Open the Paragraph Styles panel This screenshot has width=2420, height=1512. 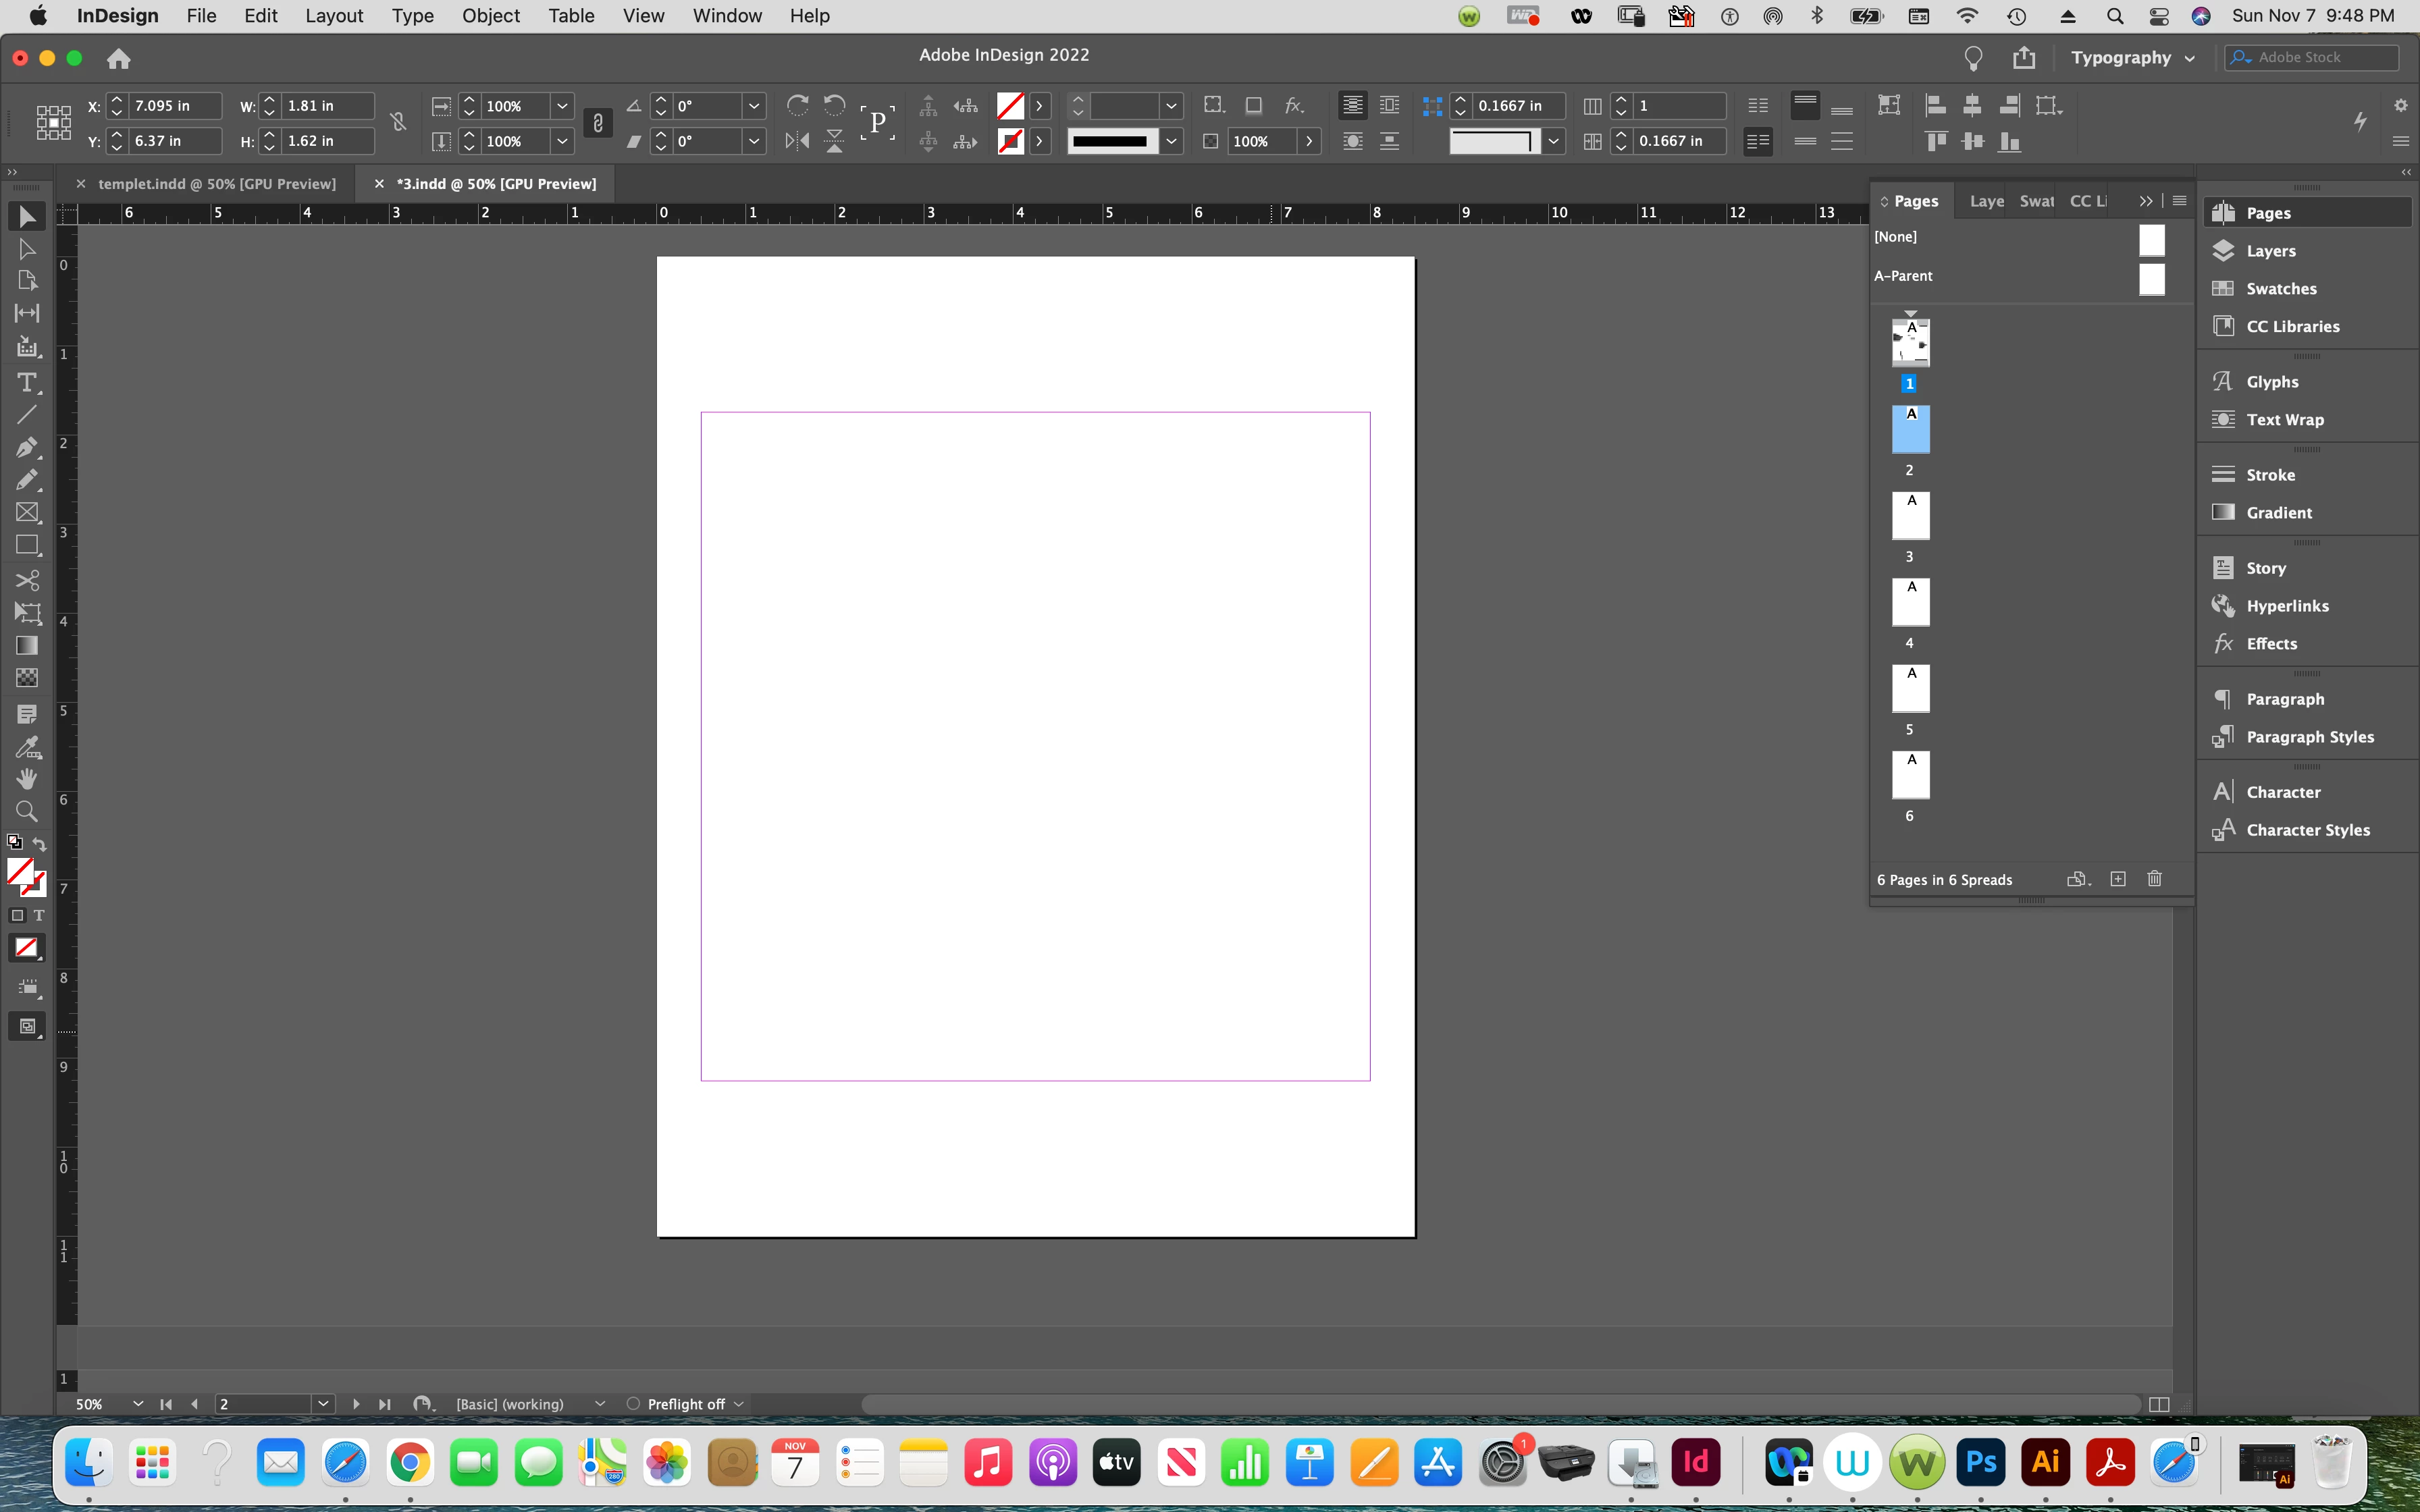coord(2309,737)
